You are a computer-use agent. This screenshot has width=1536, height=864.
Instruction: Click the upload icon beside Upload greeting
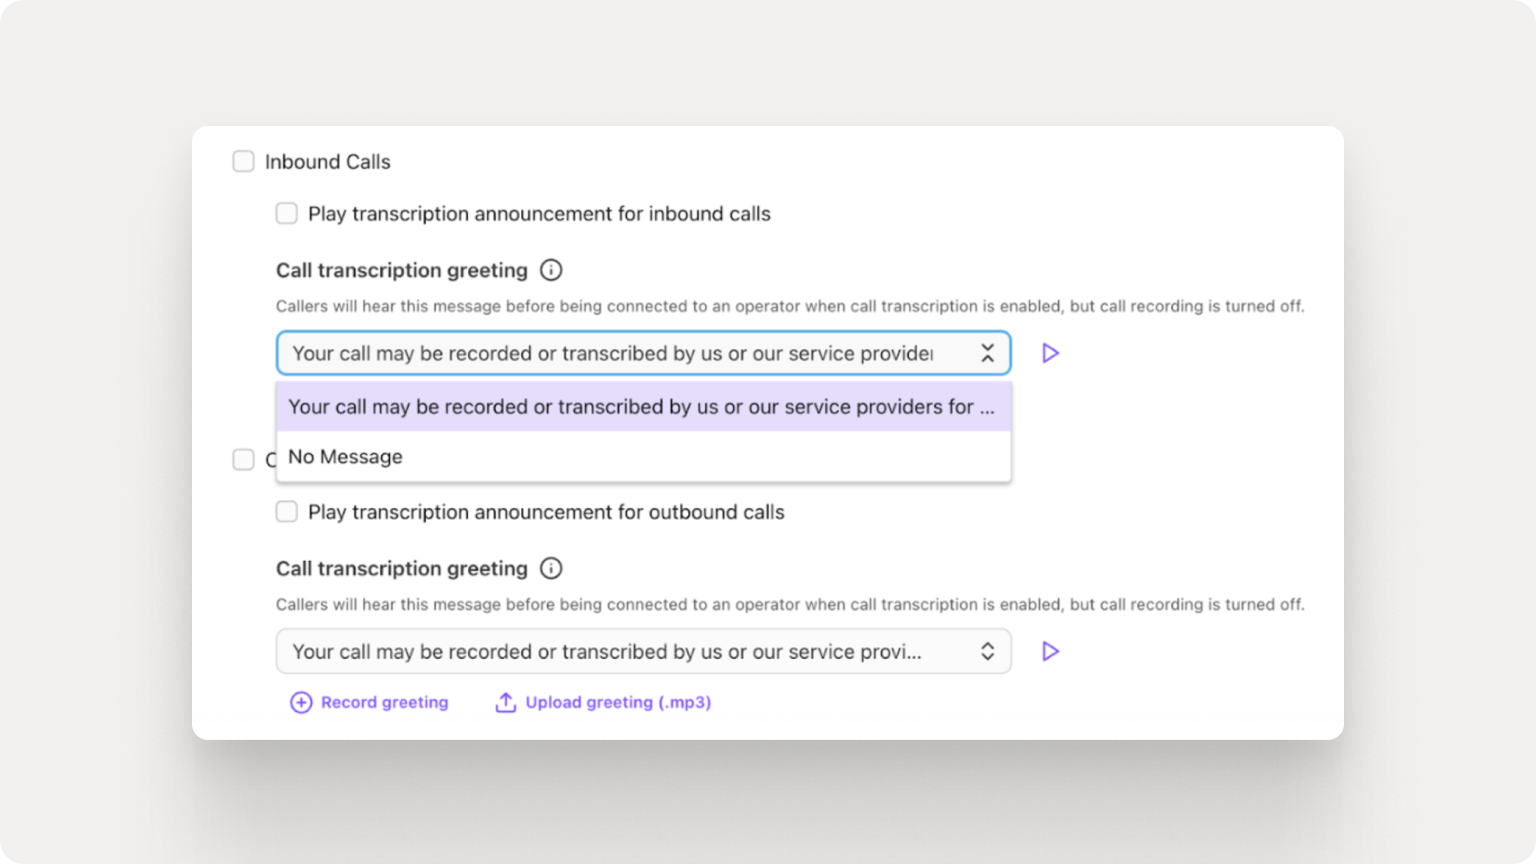coord(505,702)
